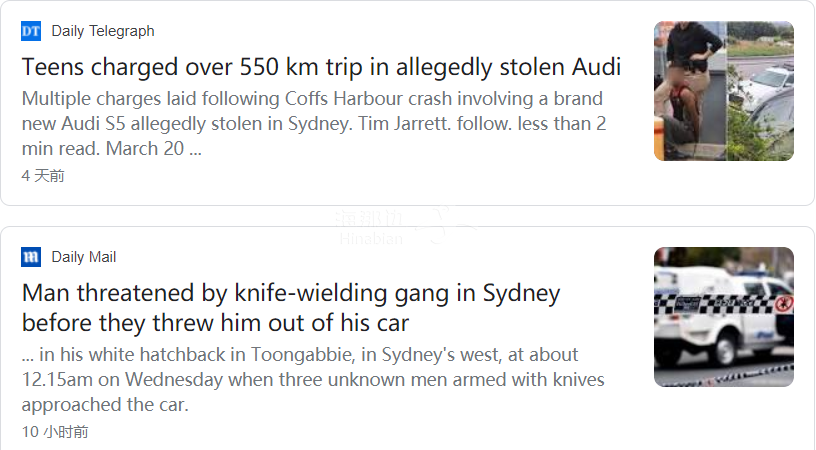Open the Daily Telegraph source name
Screen dimensions: 816x450
pos(103,31)
